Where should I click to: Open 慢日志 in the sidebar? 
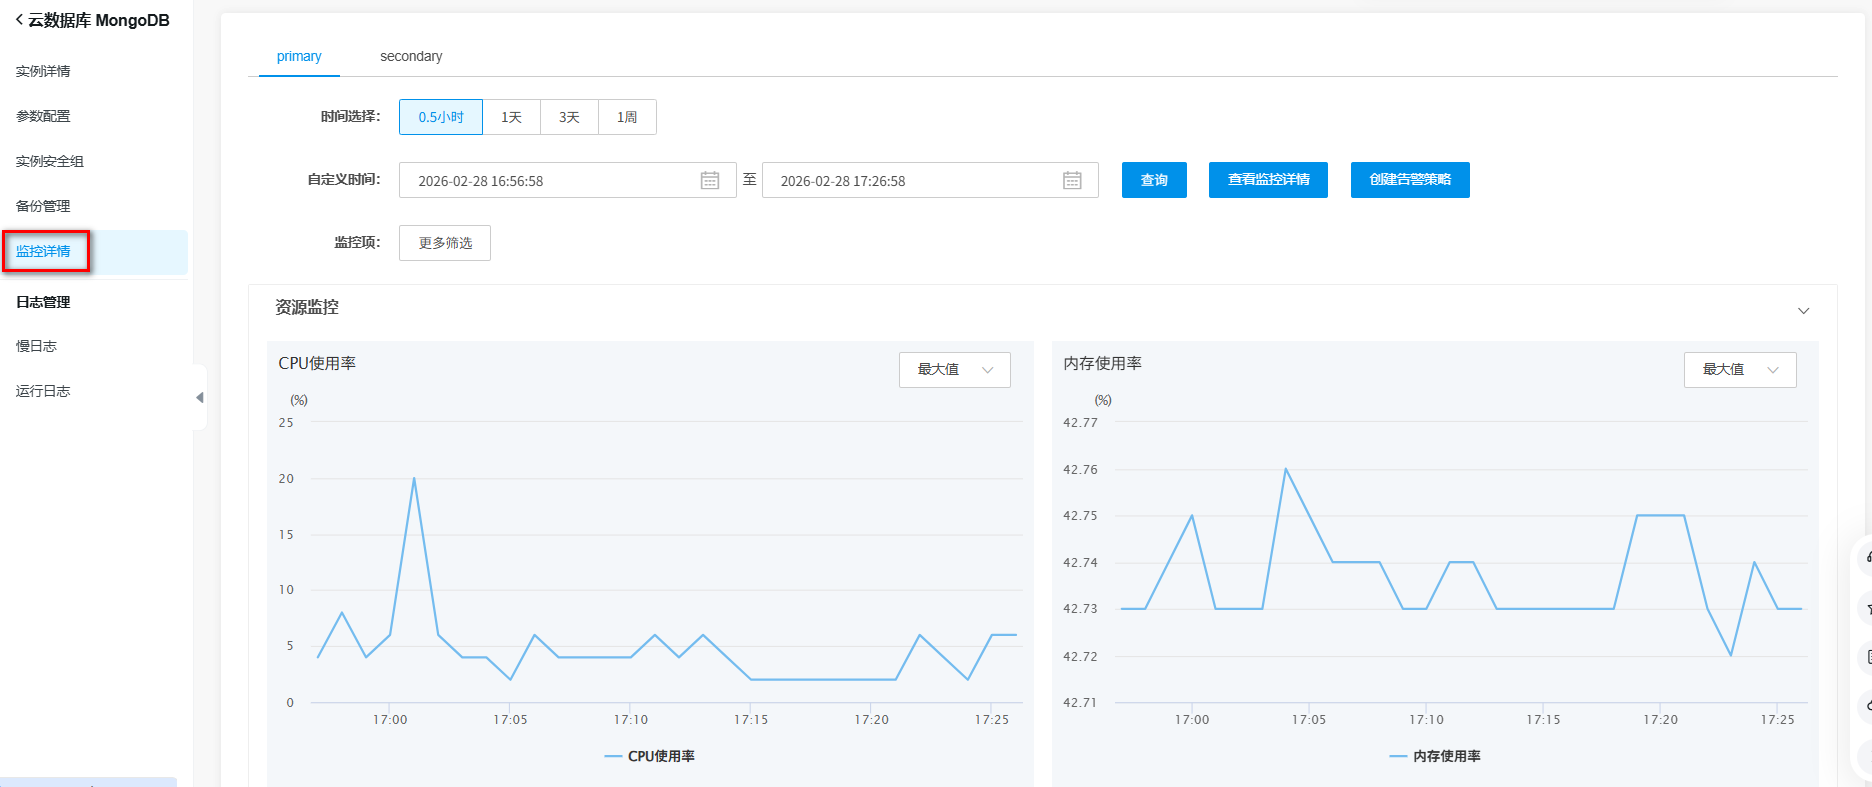(x=37, y=346)
